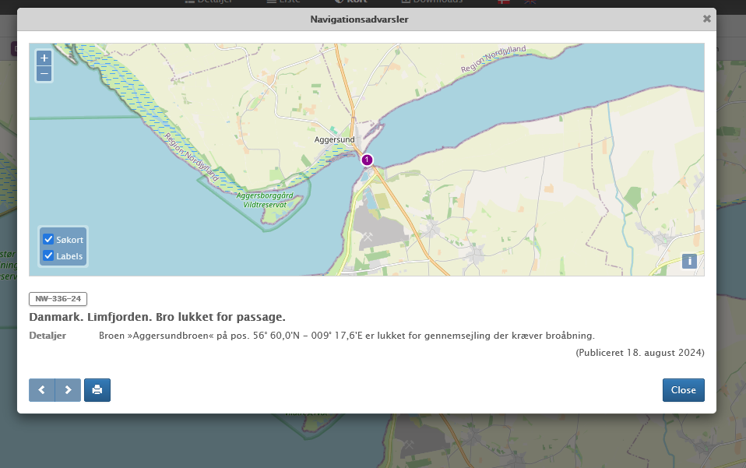Click the NW-336-24 warning badge
The width and height of the screenshot is (746, 468).
coord(58,299)
